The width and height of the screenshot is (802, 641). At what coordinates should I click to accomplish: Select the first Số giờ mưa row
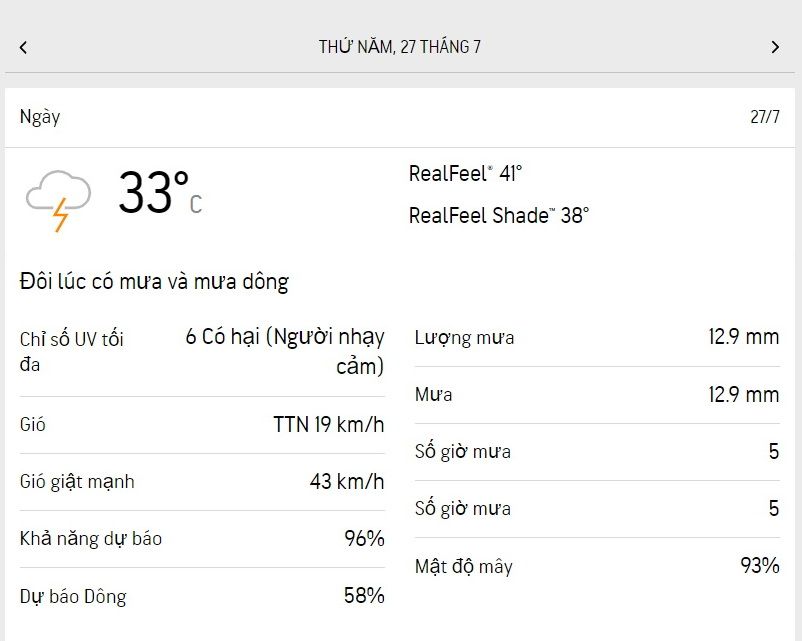click(597, 452)
